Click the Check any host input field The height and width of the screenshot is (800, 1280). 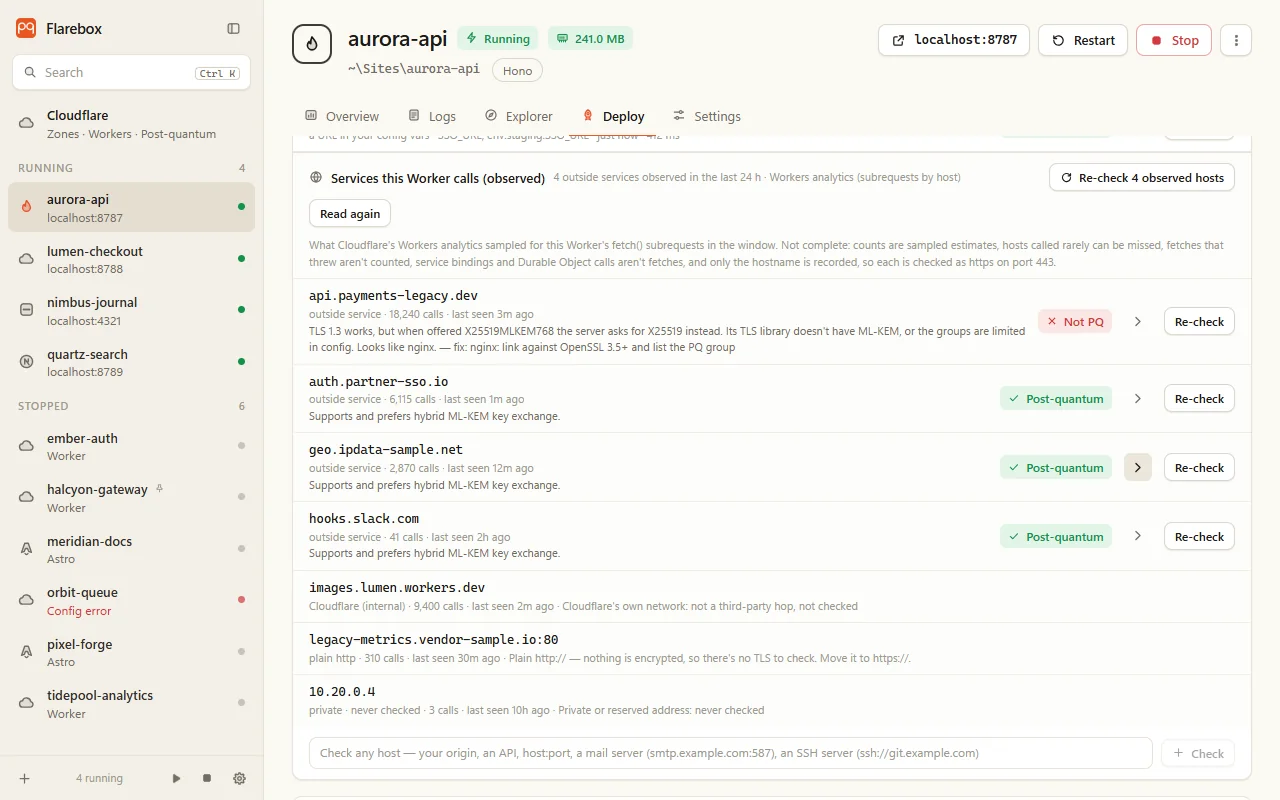pos(731,753)
